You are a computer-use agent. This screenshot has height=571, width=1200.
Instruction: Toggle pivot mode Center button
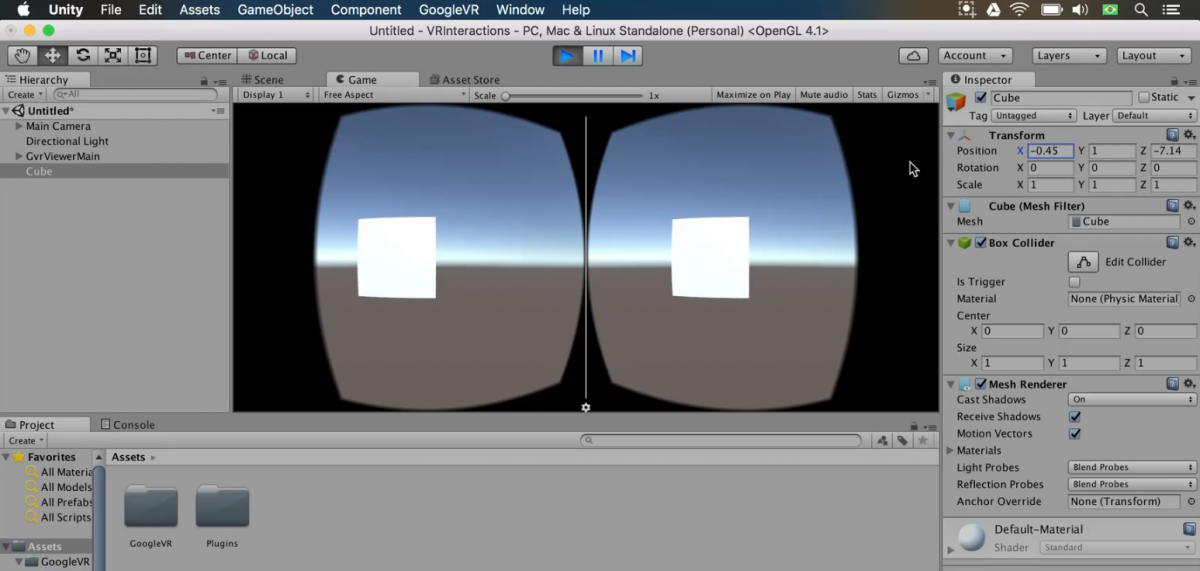(x=206, y=56)
